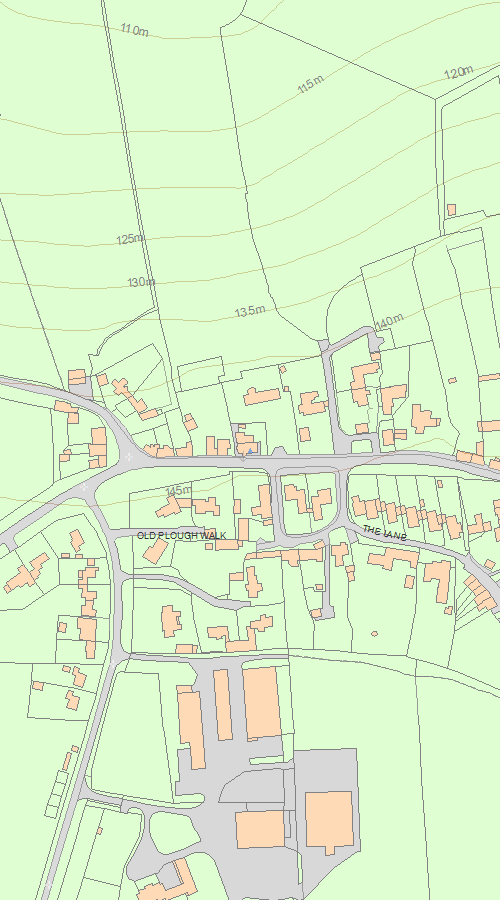This screenshot has height=900, width=500.
Task: Click the 140m contour label
Action: tap(390, 321)
